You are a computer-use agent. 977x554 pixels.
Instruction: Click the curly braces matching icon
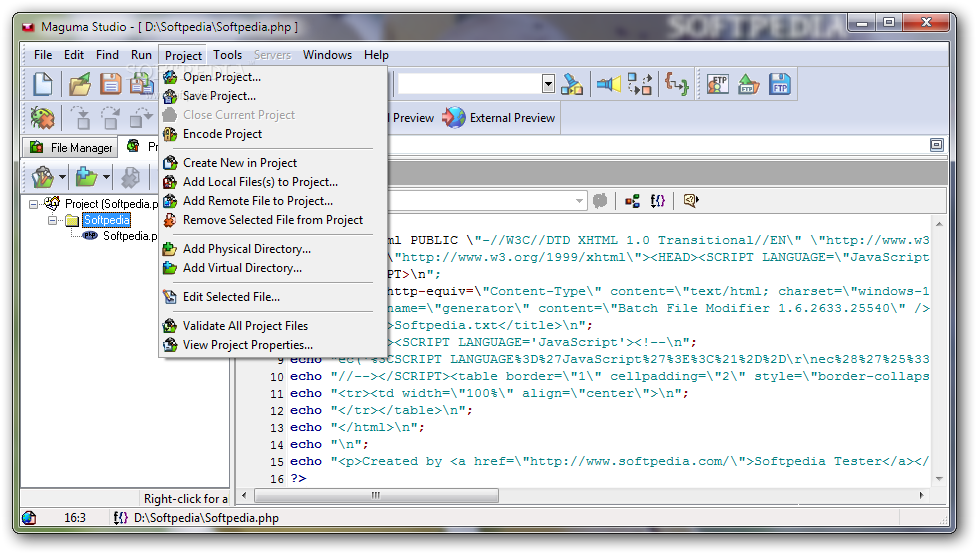(677, 84)
